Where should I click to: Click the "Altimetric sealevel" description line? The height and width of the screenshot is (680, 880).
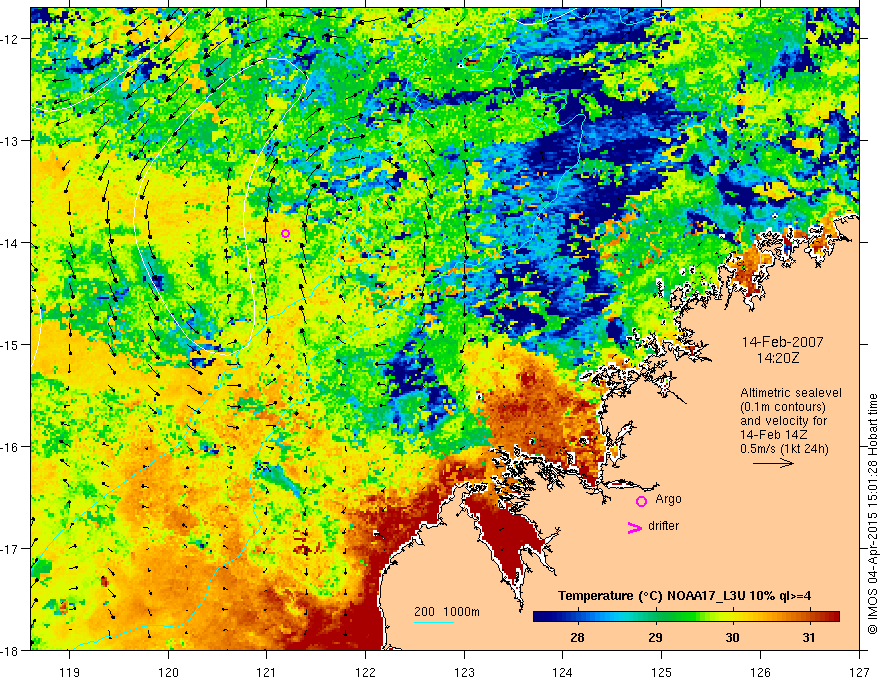791,393
